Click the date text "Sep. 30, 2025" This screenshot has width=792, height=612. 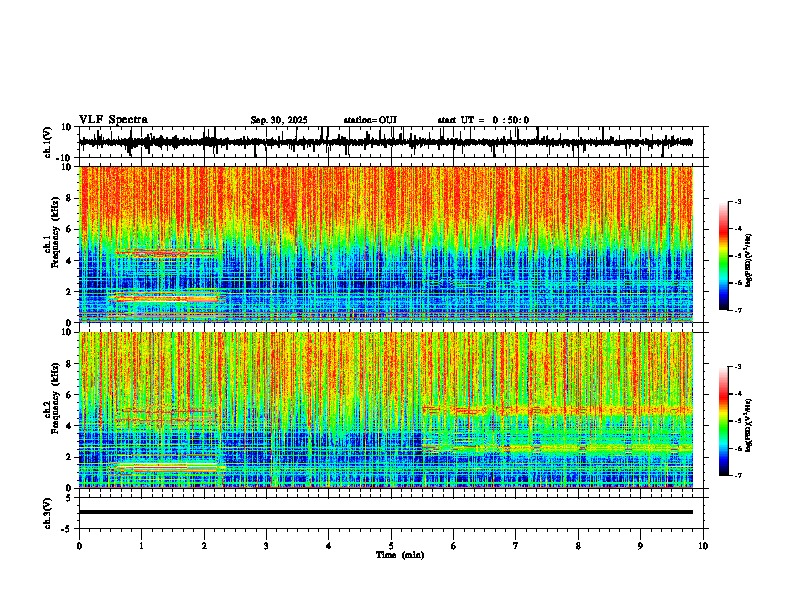pyautogui.click(x=279, y=120)
